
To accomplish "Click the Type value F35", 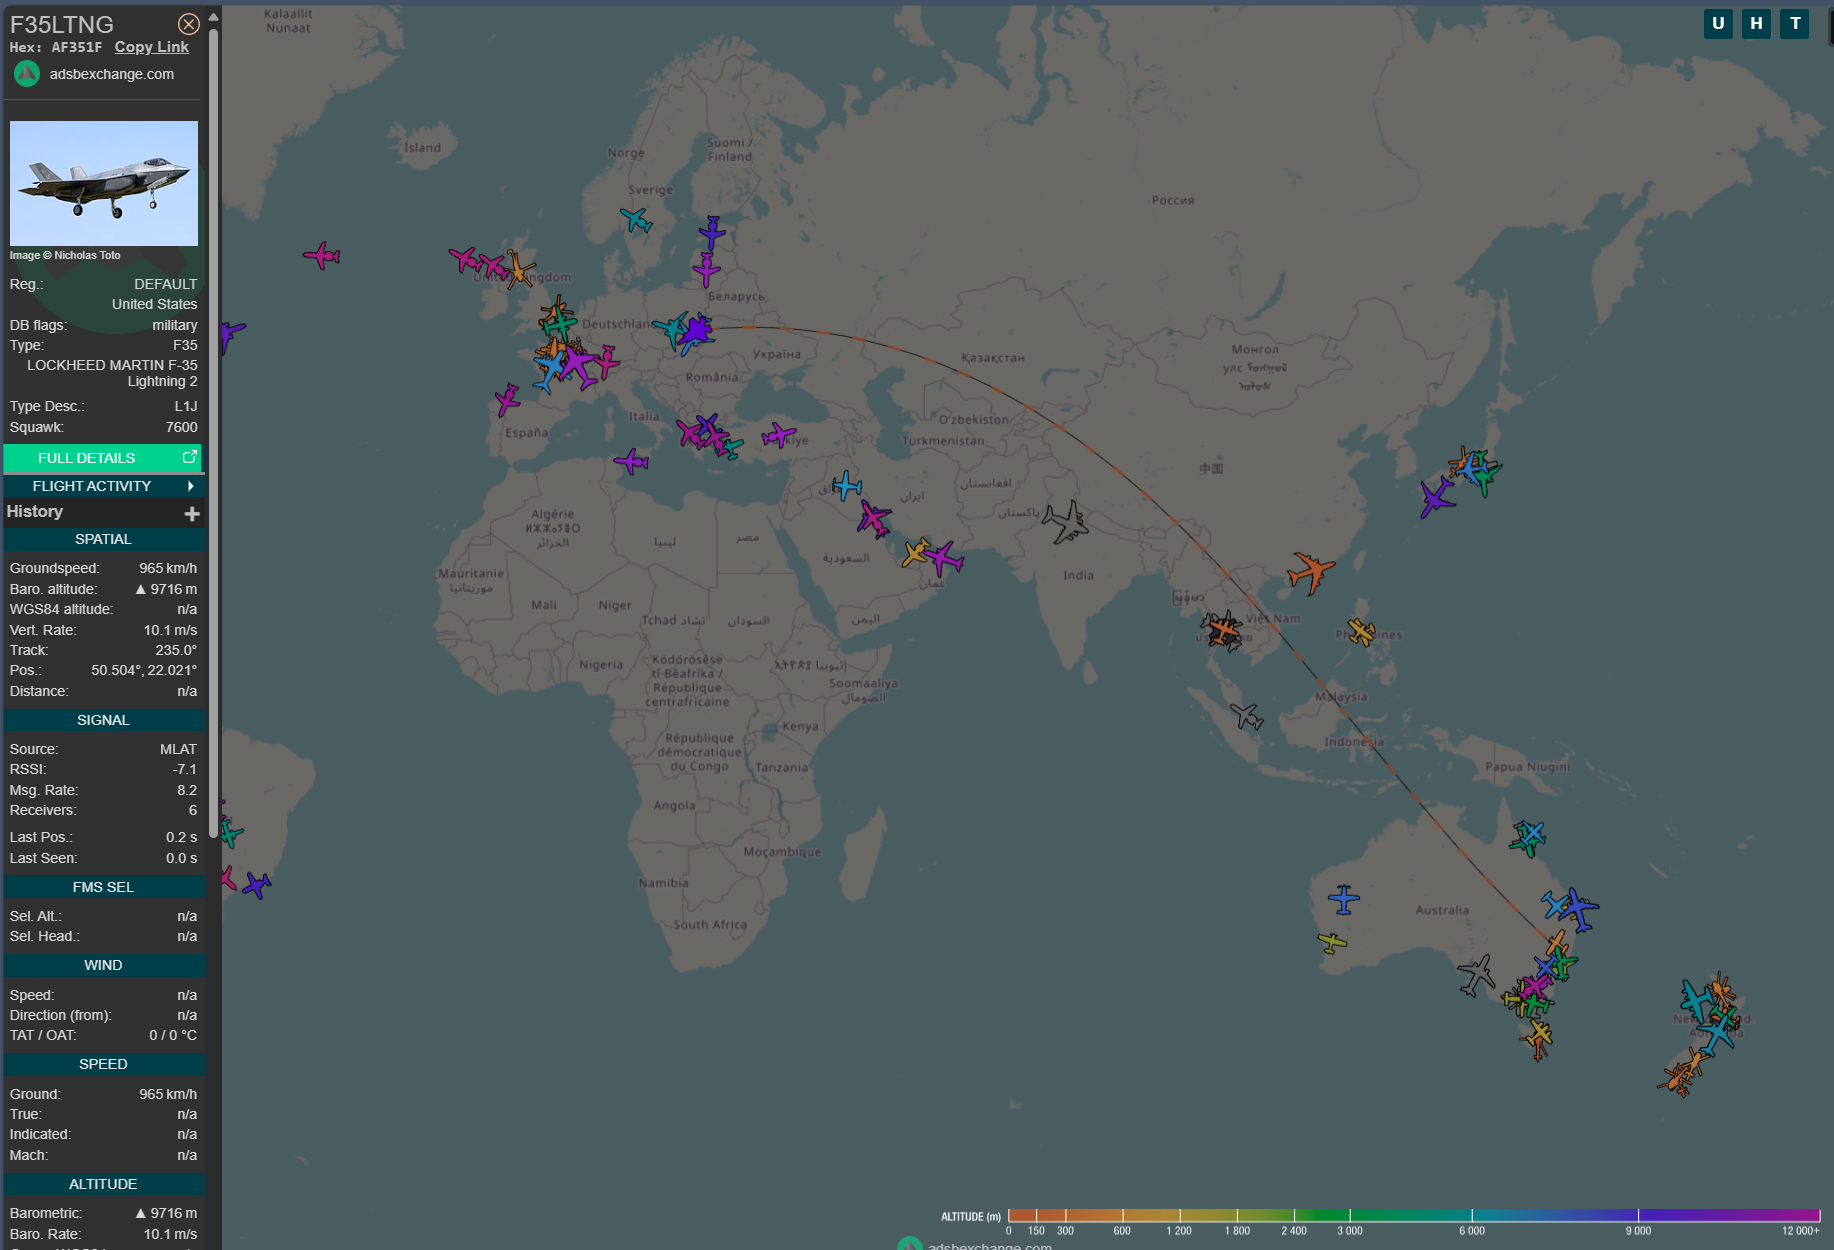I will 186,345.
